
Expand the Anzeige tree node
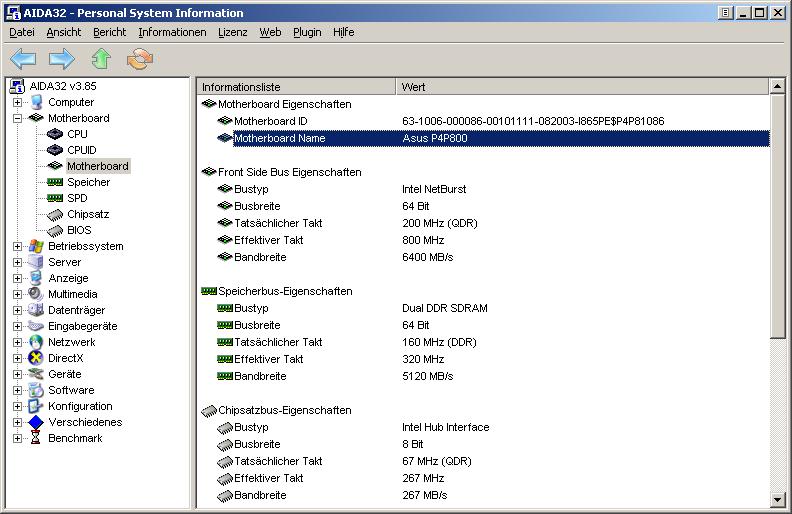(x=18, y=279)
